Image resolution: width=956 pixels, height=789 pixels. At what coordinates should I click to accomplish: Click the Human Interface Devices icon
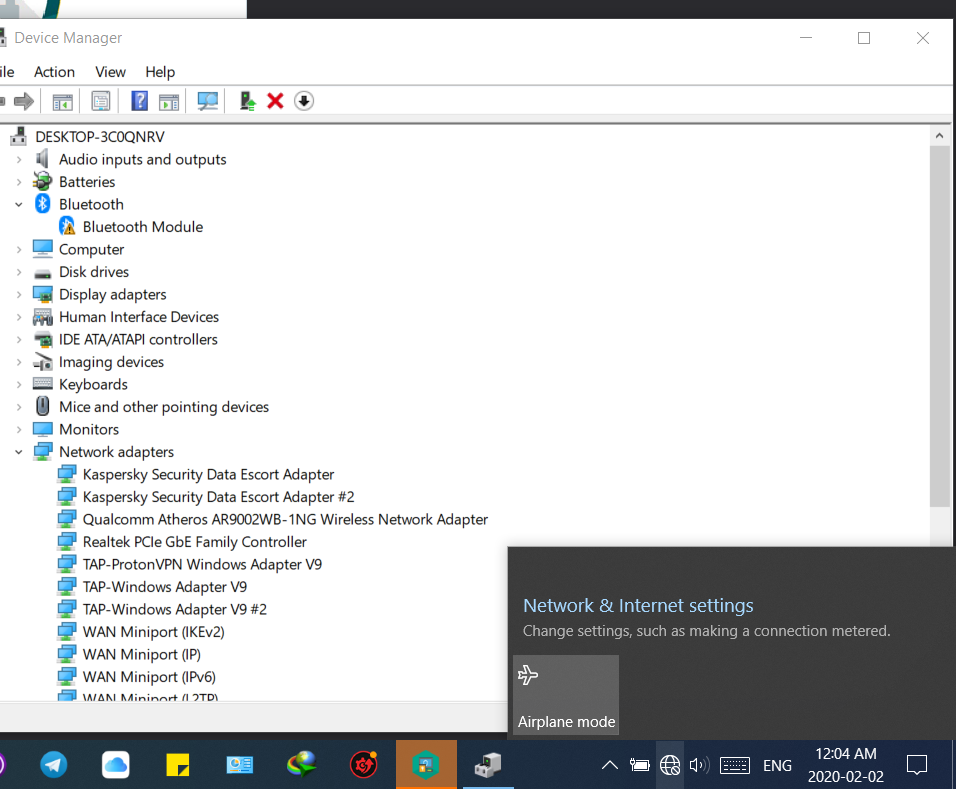pos(43,317)
